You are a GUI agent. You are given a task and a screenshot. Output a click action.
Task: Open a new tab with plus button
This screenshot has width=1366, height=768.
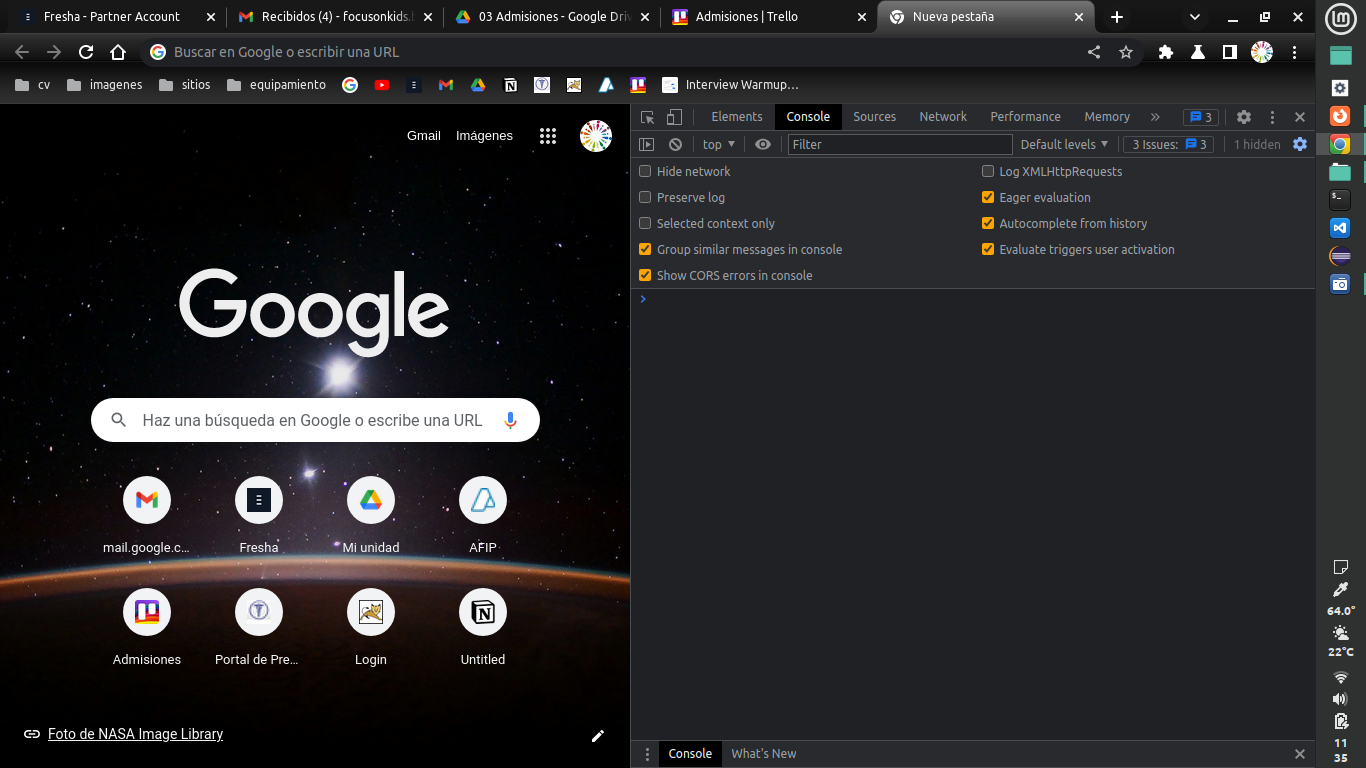click(1117, 17)
